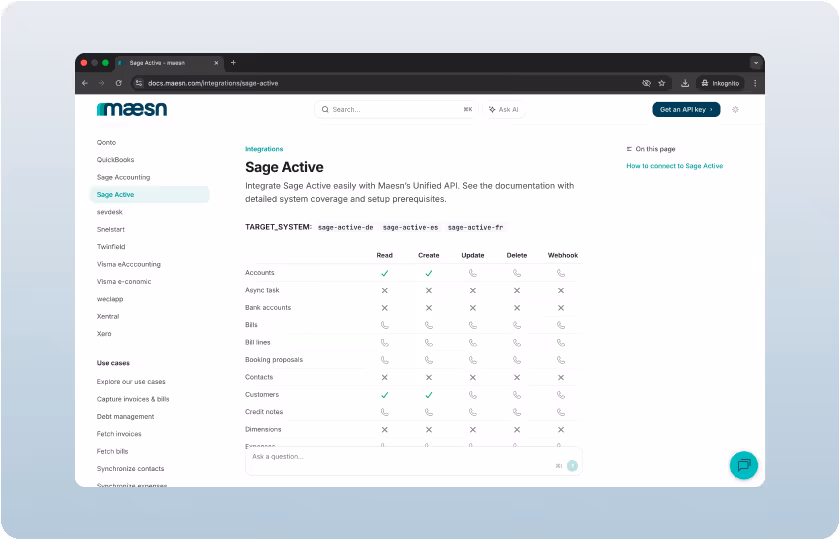The height and width of the screenshot is (540, 840).
Task: Open site info icon in address bar
Action: point(139,83)
